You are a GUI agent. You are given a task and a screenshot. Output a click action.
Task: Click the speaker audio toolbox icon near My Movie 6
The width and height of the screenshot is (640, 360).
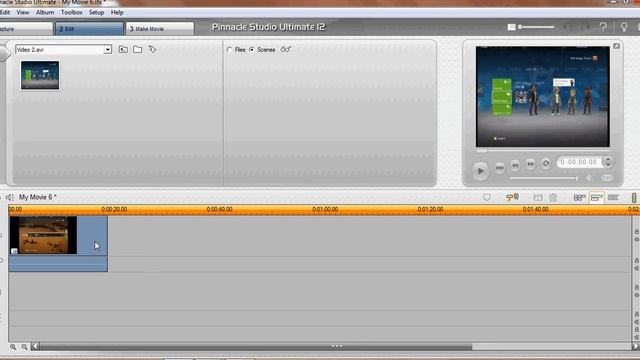10,198
